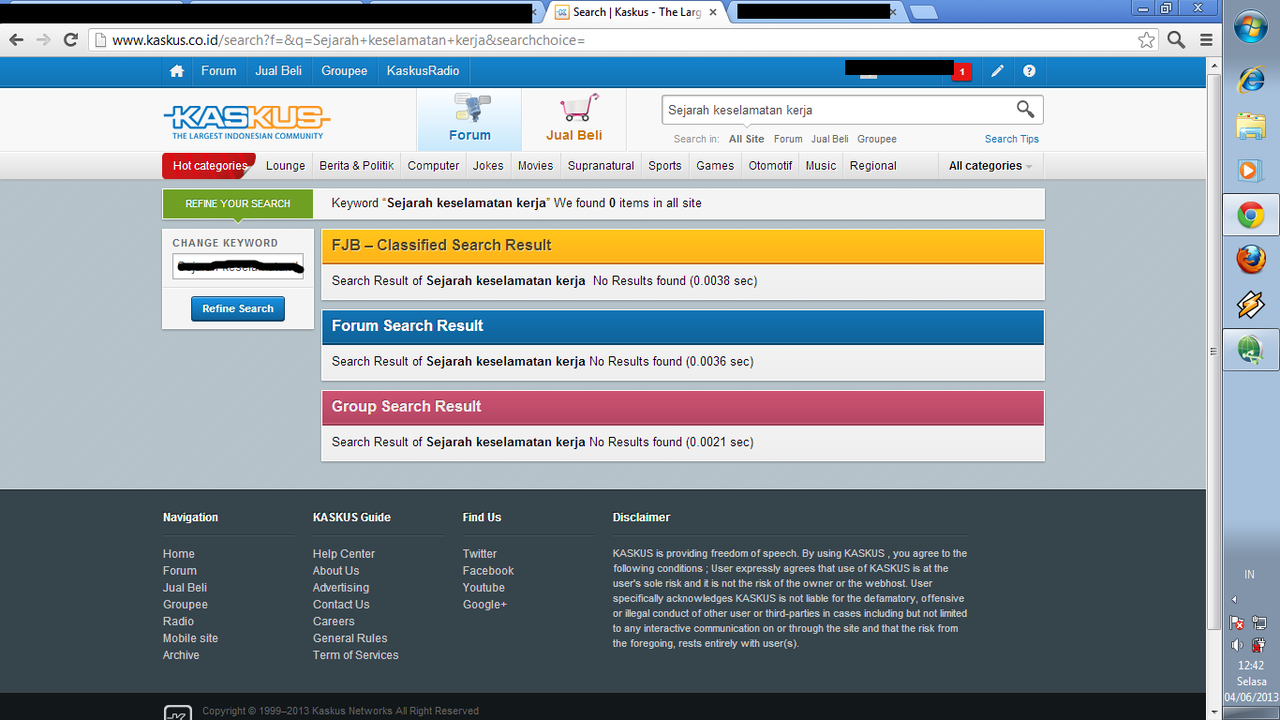Click the Change Keyword input field
The image size is (1280, 720).
click(238, 267)
